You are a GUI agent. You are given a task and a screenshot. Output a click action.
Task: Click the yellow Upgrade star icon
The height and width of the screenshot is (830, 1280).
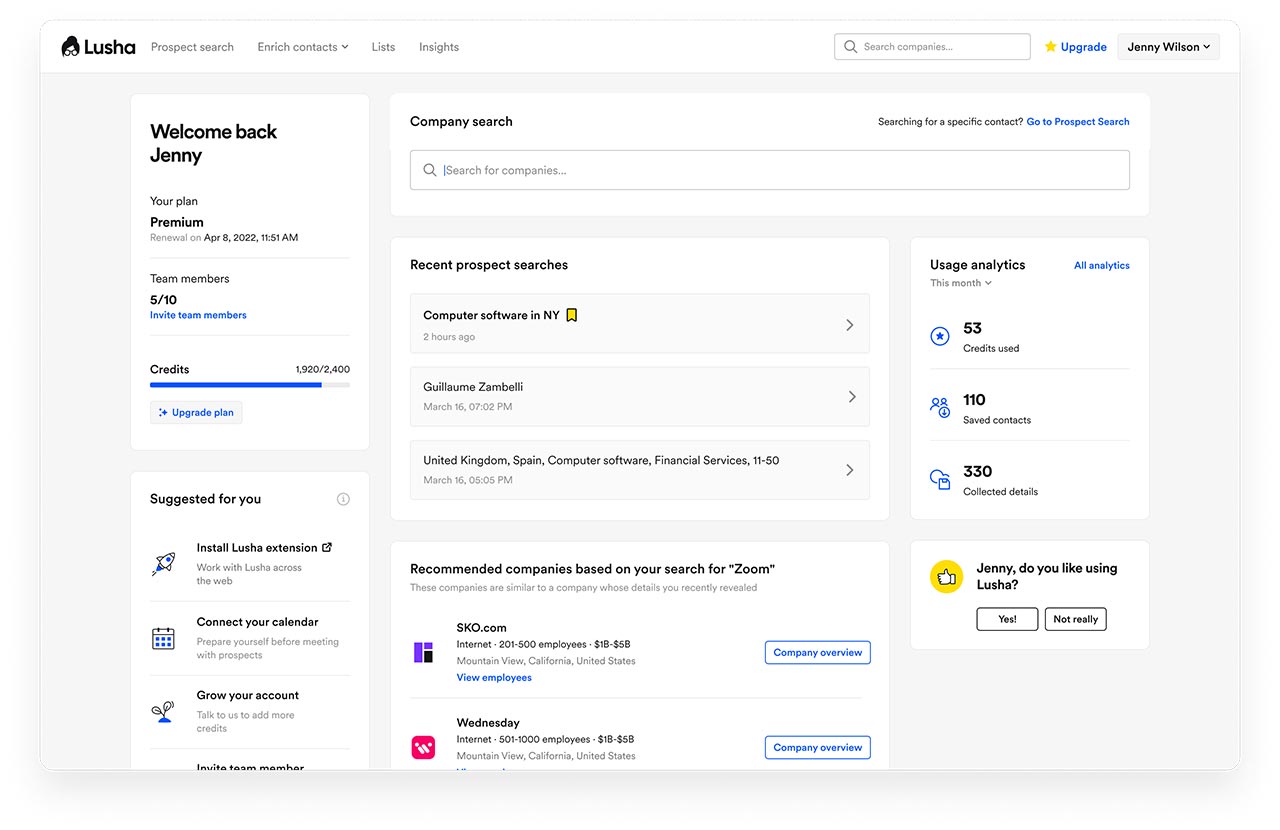pos(1050,47)
